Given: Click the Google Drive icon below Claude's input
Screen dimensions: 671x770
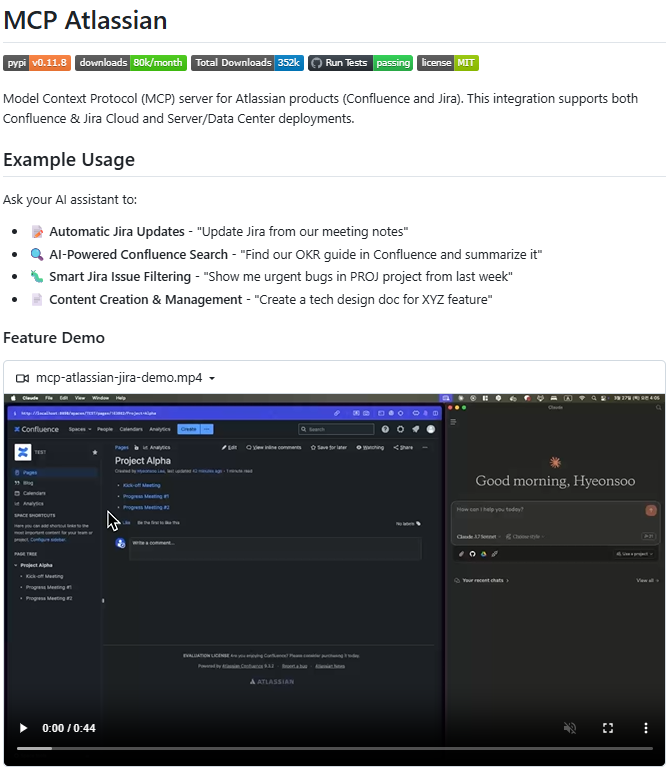Looking at the screenshot, I should (x=483, y=554).
